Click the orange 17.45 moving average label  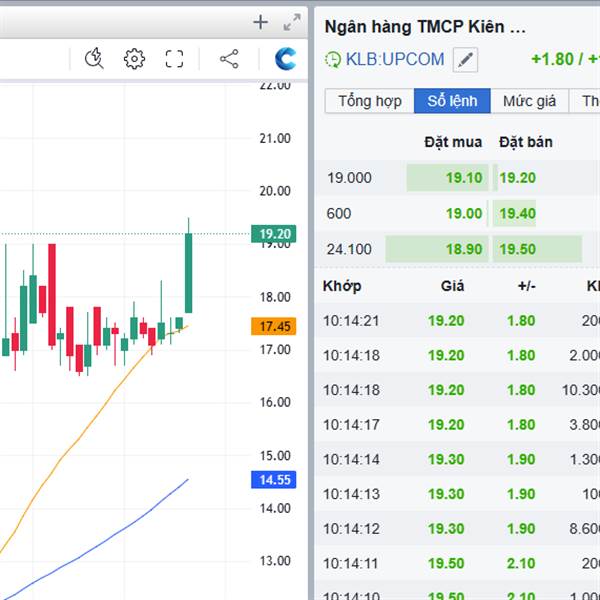click(x=274, y=326)
